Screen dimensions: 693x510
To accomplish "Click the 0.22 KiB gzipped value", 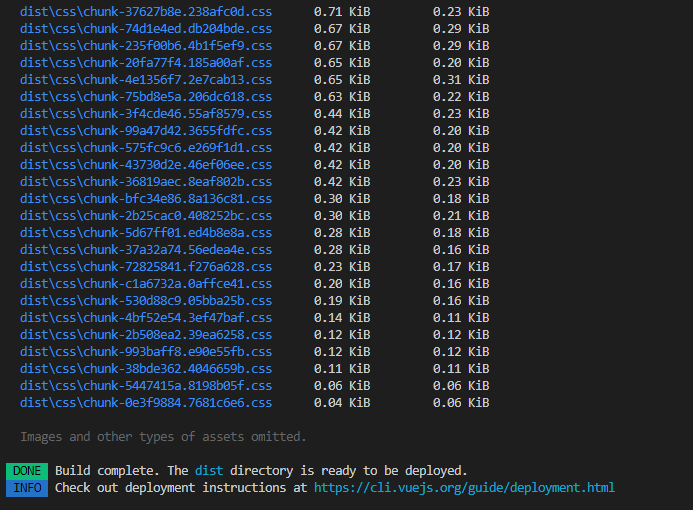I will click(x=461, y=97).
